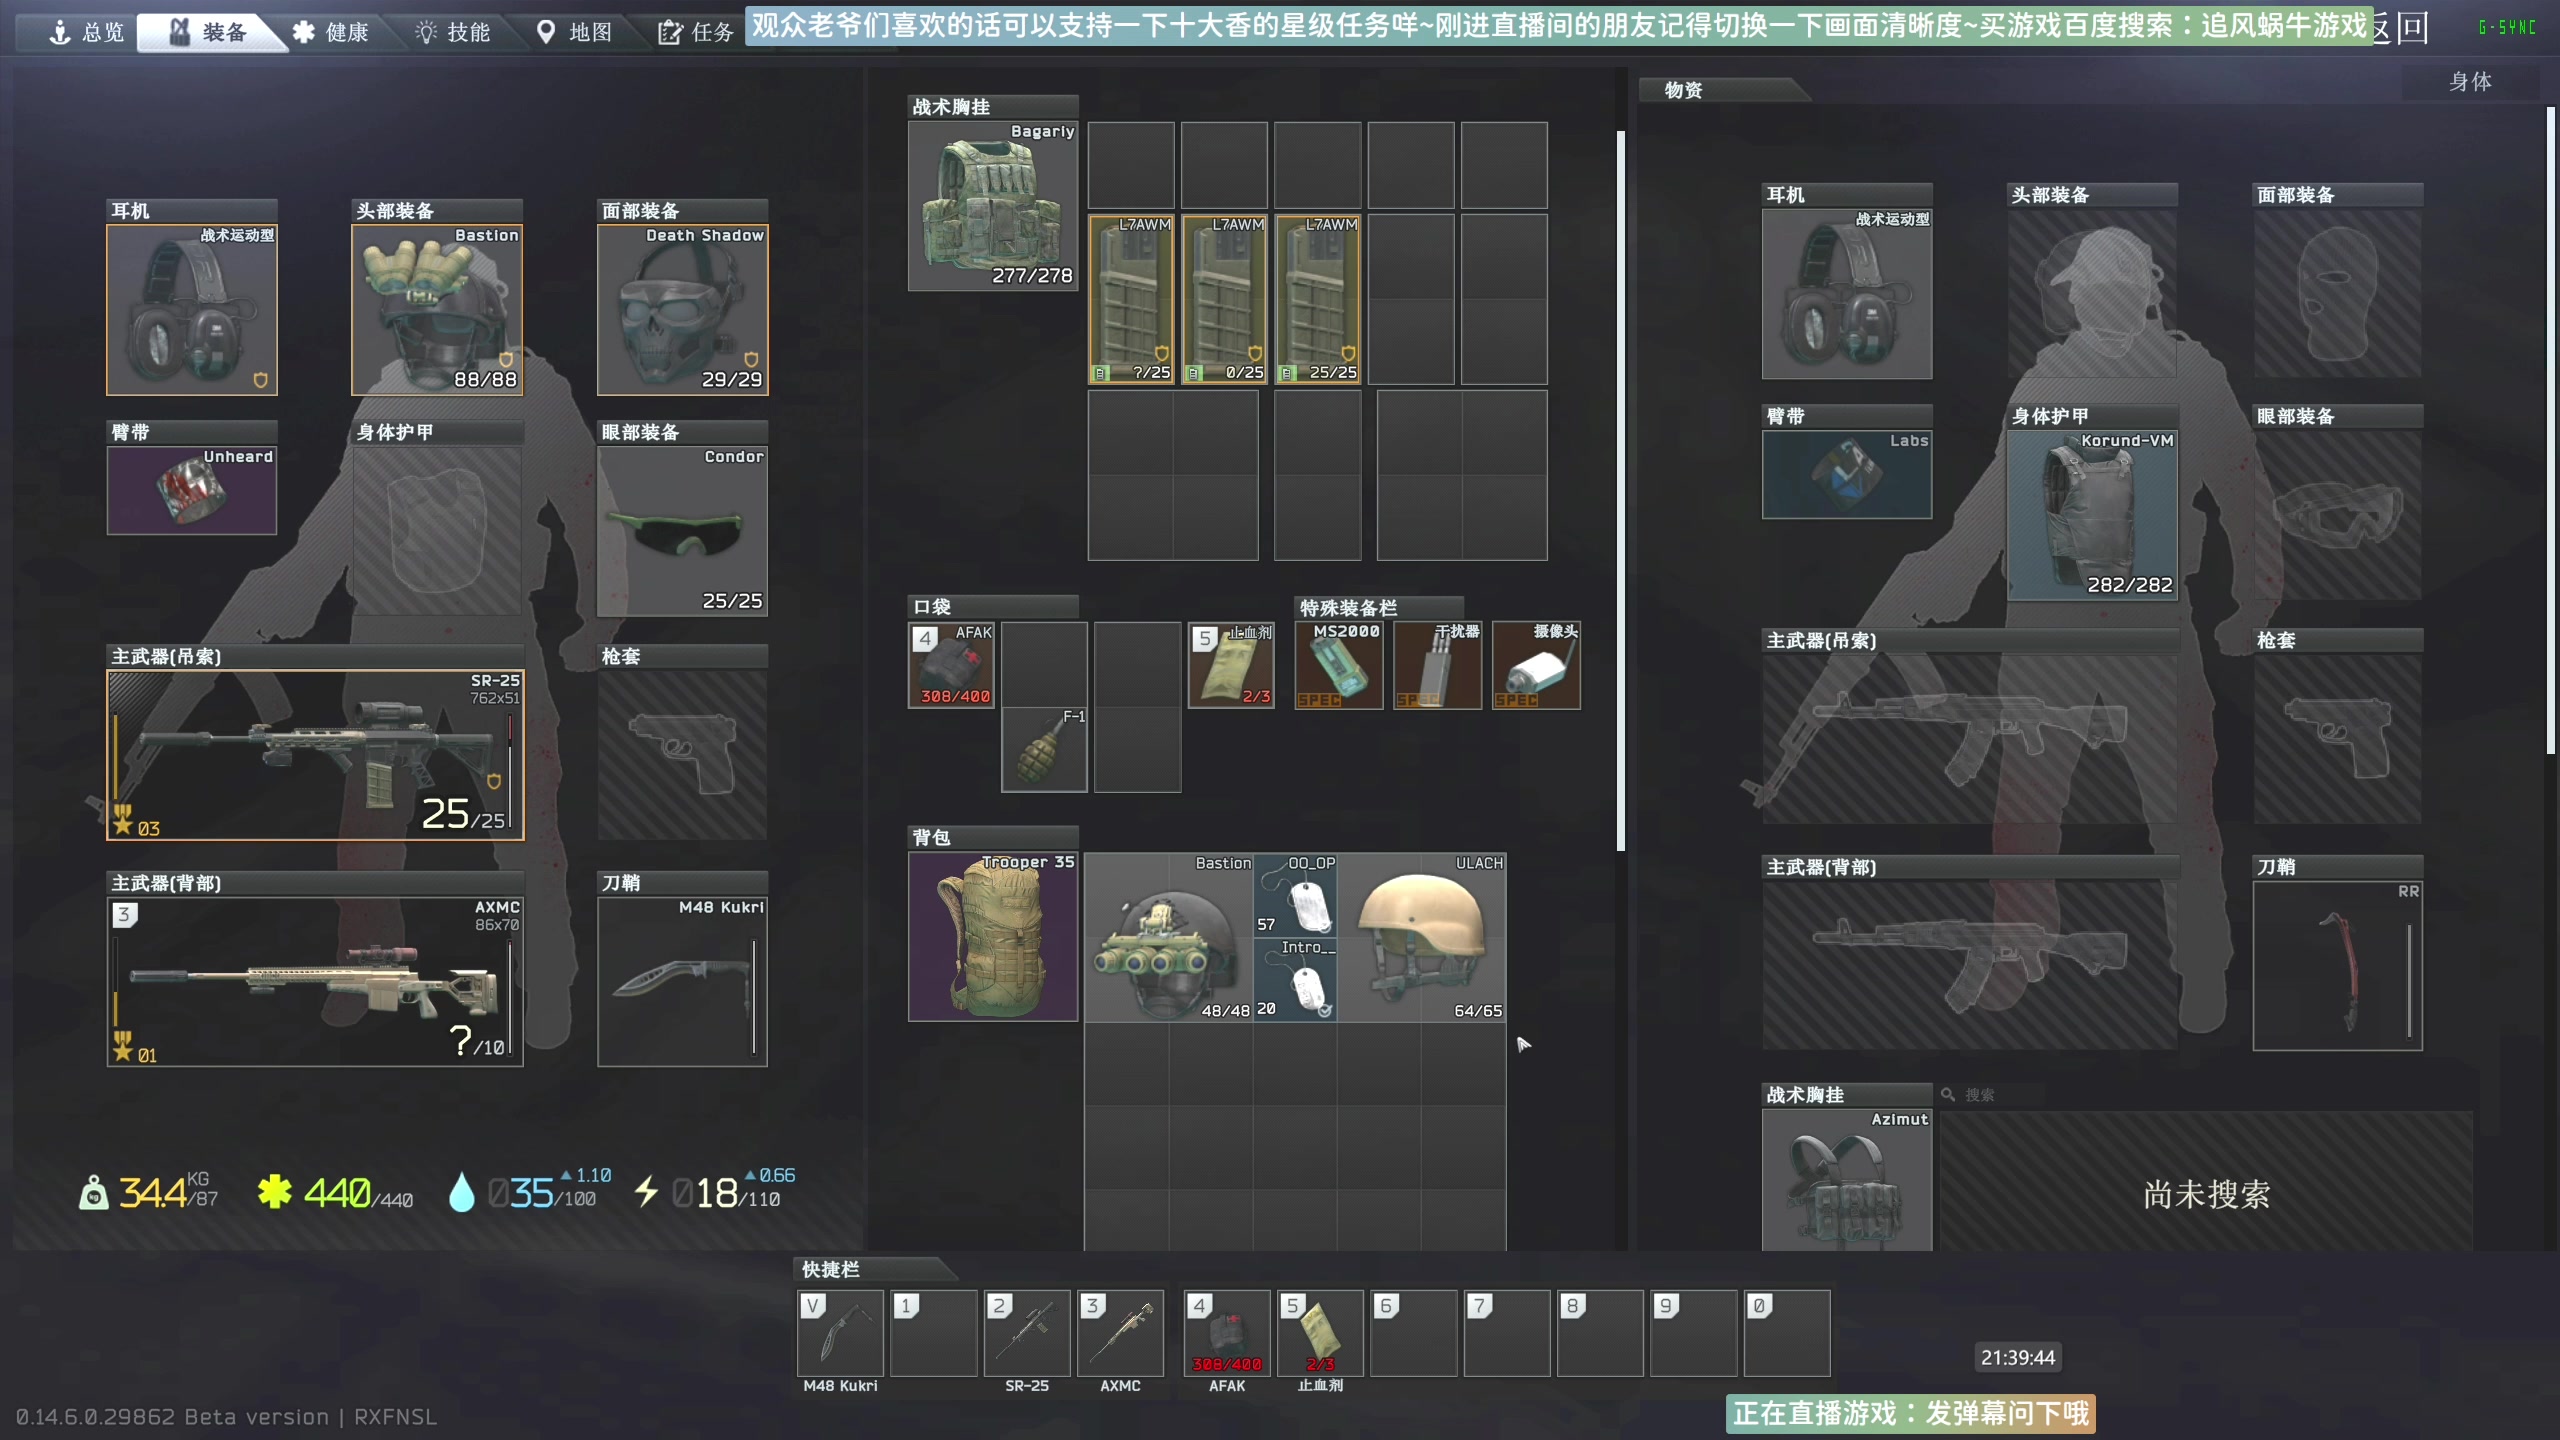Select the body's tactical sport headset
2560x1440 pixels.
coord(1847,294)
